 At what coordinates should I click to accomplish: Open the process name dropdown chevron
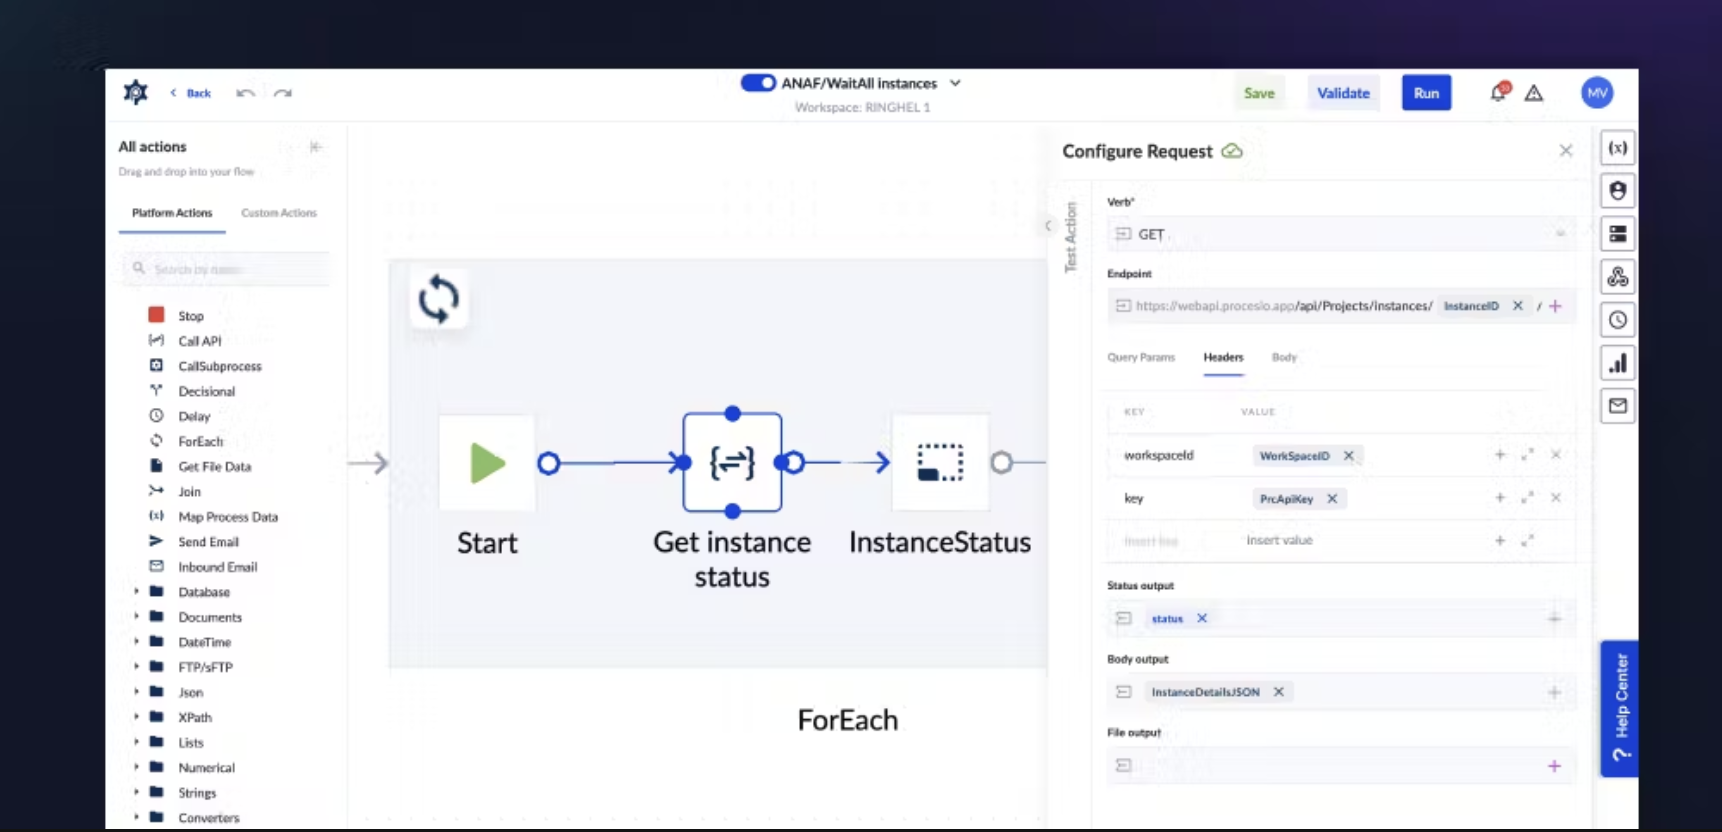click(955, 83)
